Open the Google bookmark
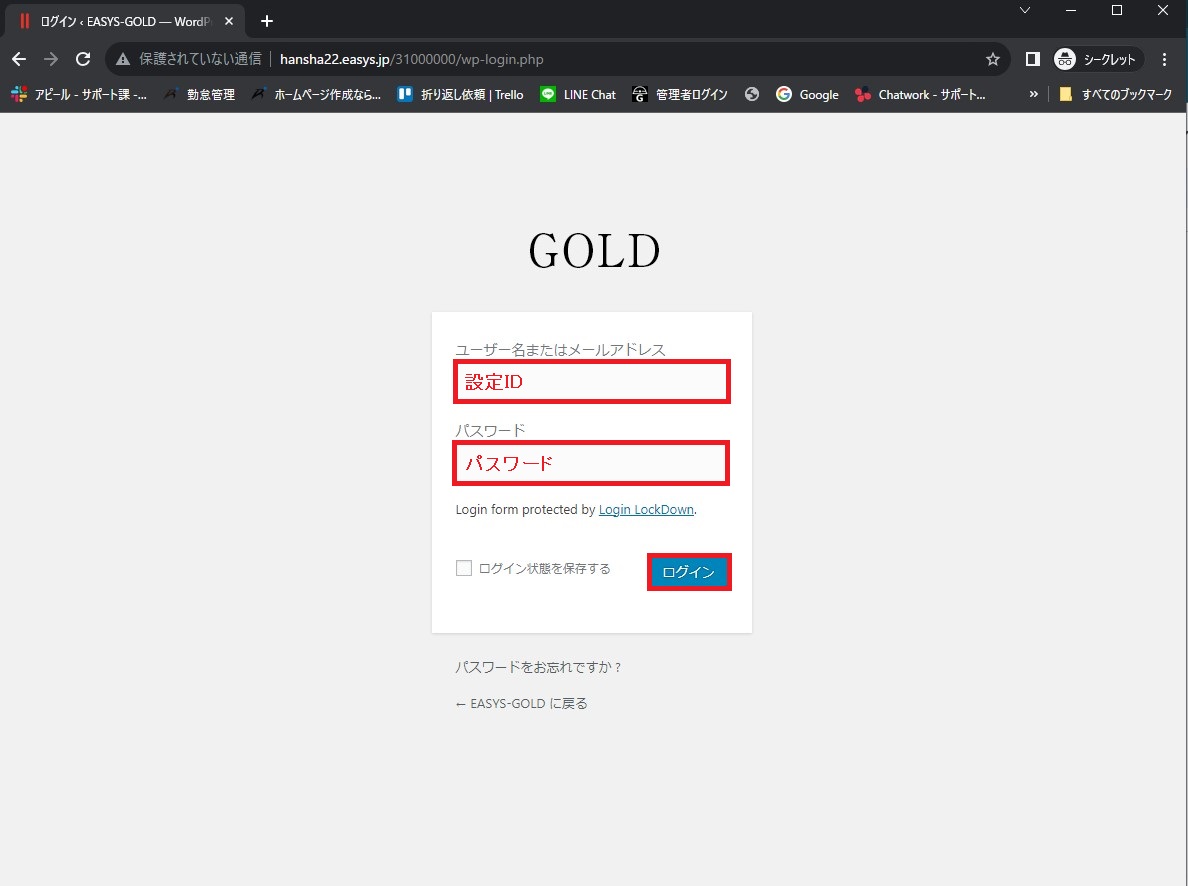Image resolution: width=1188 pixels, height=886 pixels. point(807,94)
